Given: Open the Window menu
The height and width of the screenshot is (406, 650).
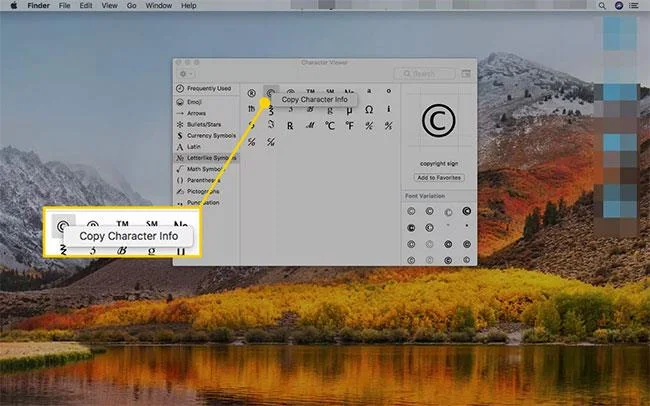Looking at the screenshot, I should click(x=159, y=6).
